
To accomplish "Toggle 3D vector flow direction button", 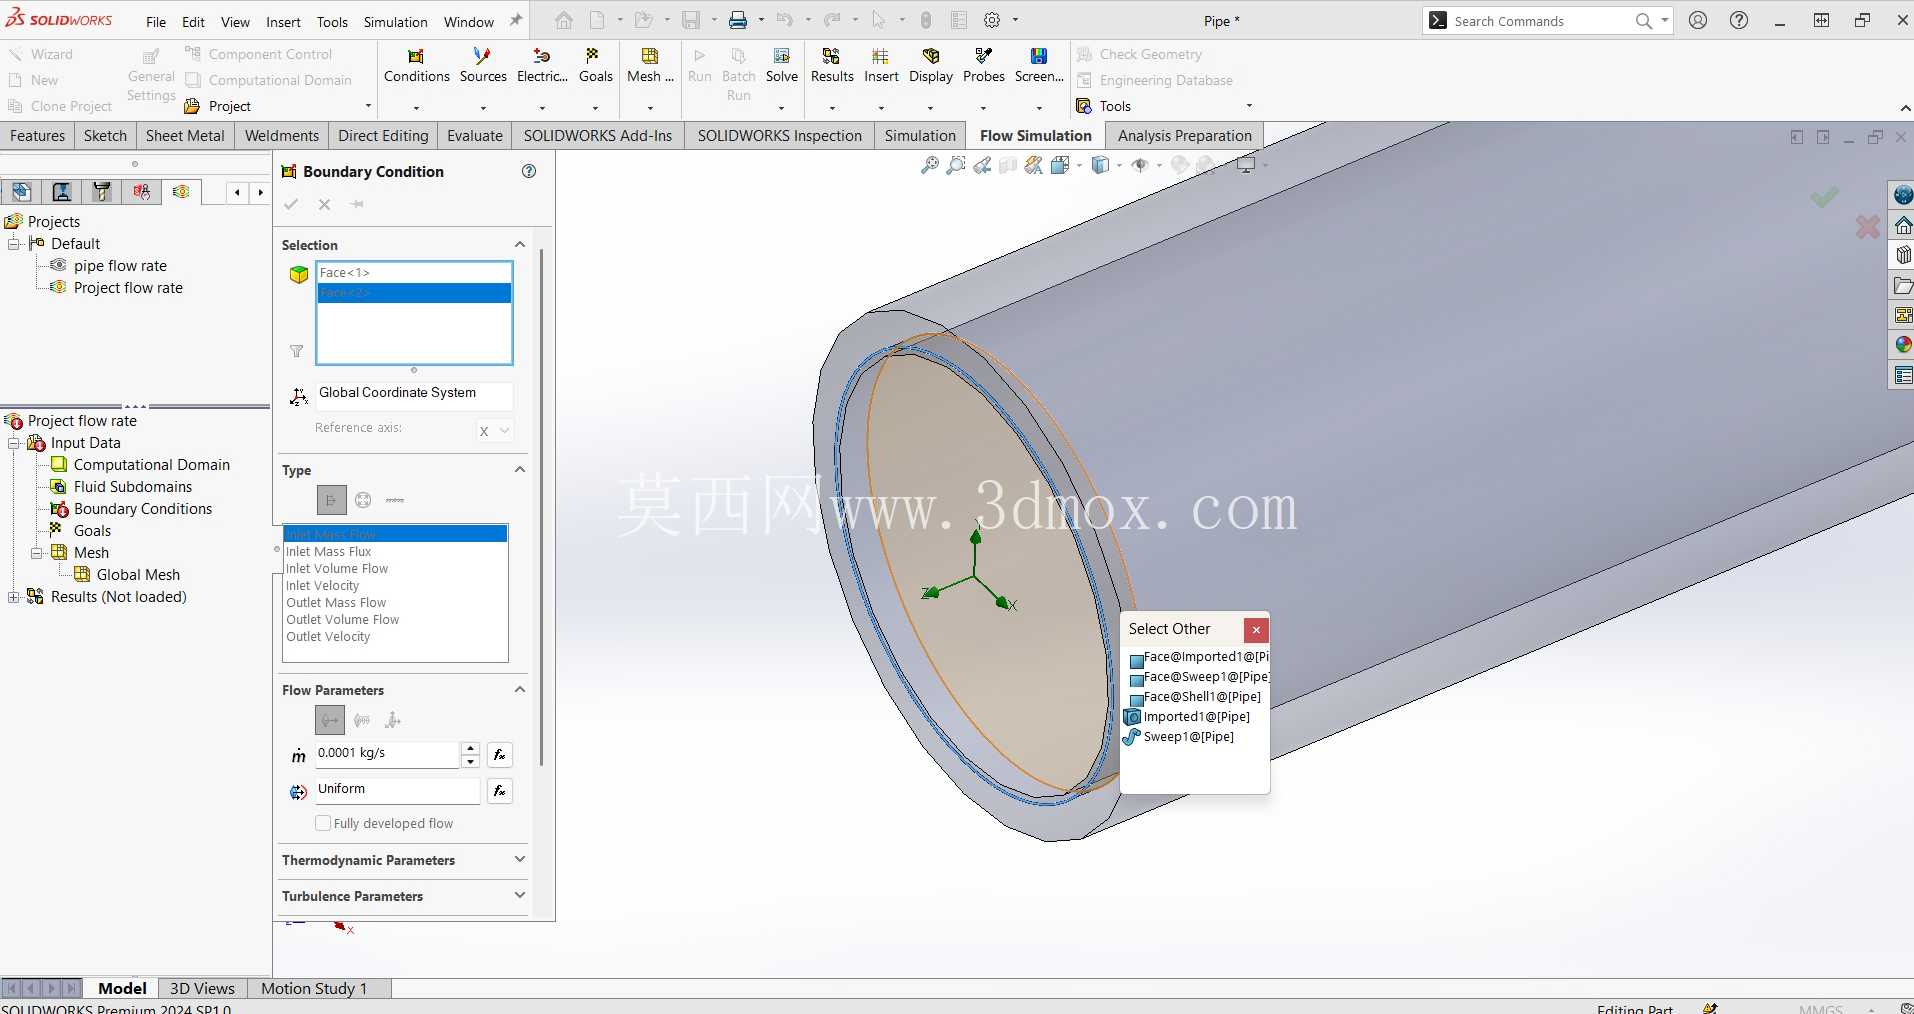I will point(393,720).
